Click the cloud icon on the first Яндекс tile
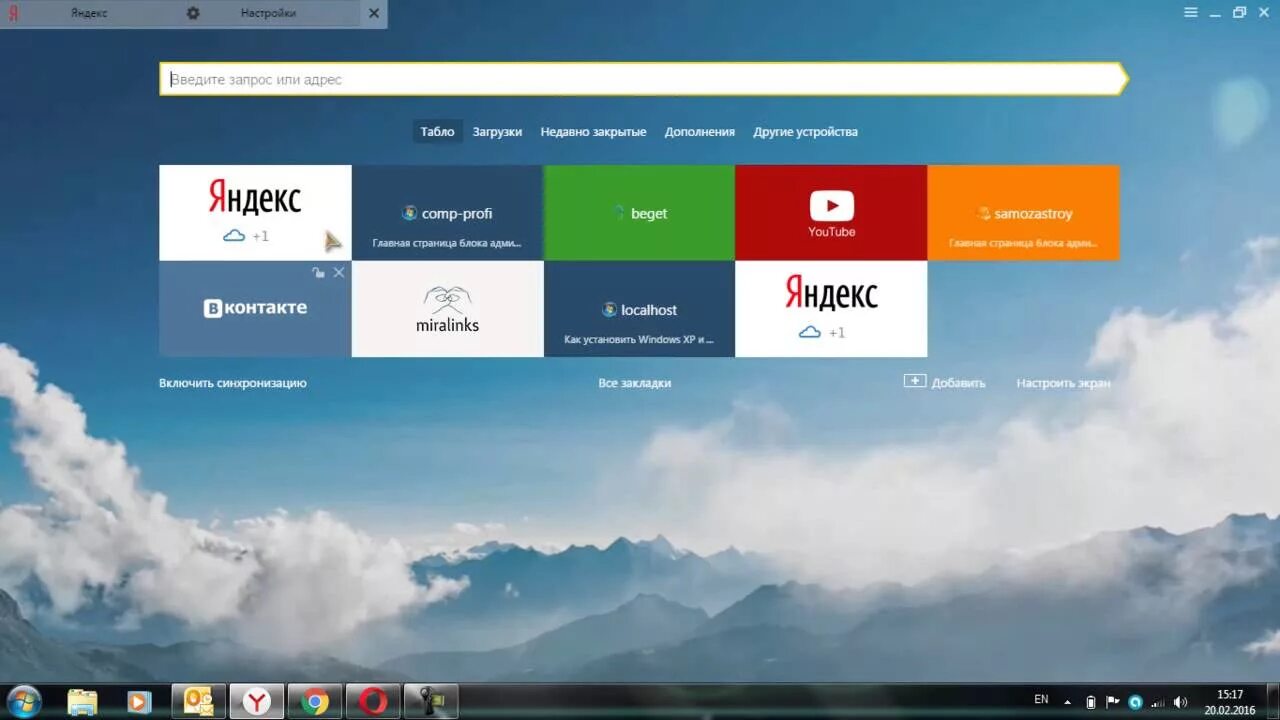The width and height of the screenshot is (1280, 720). (x=234, y=236)
